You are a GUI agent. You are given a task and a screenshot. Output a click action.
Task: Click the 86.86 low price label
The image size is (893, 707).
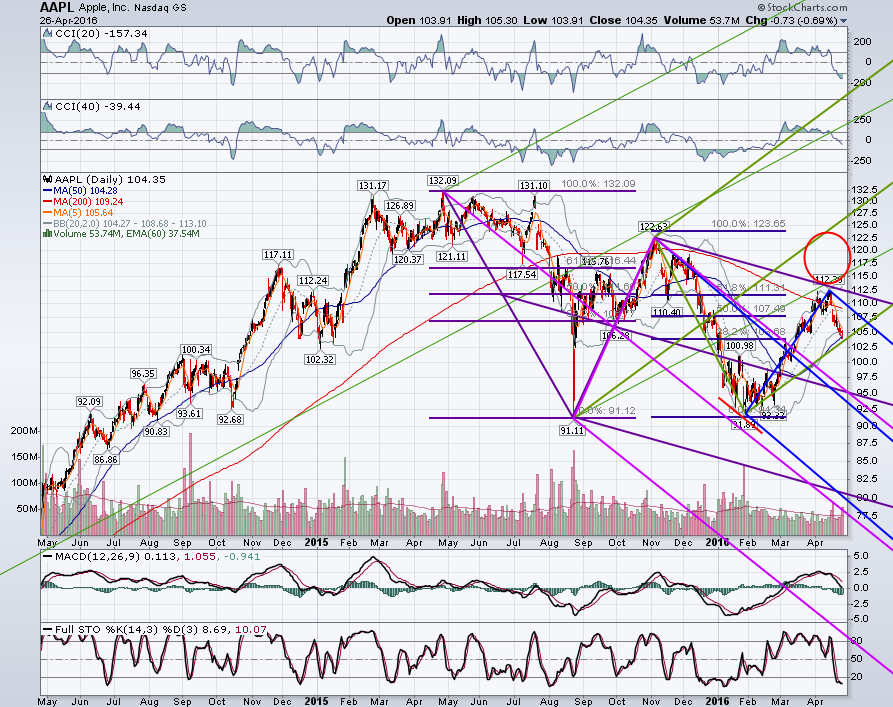point(106,459)
